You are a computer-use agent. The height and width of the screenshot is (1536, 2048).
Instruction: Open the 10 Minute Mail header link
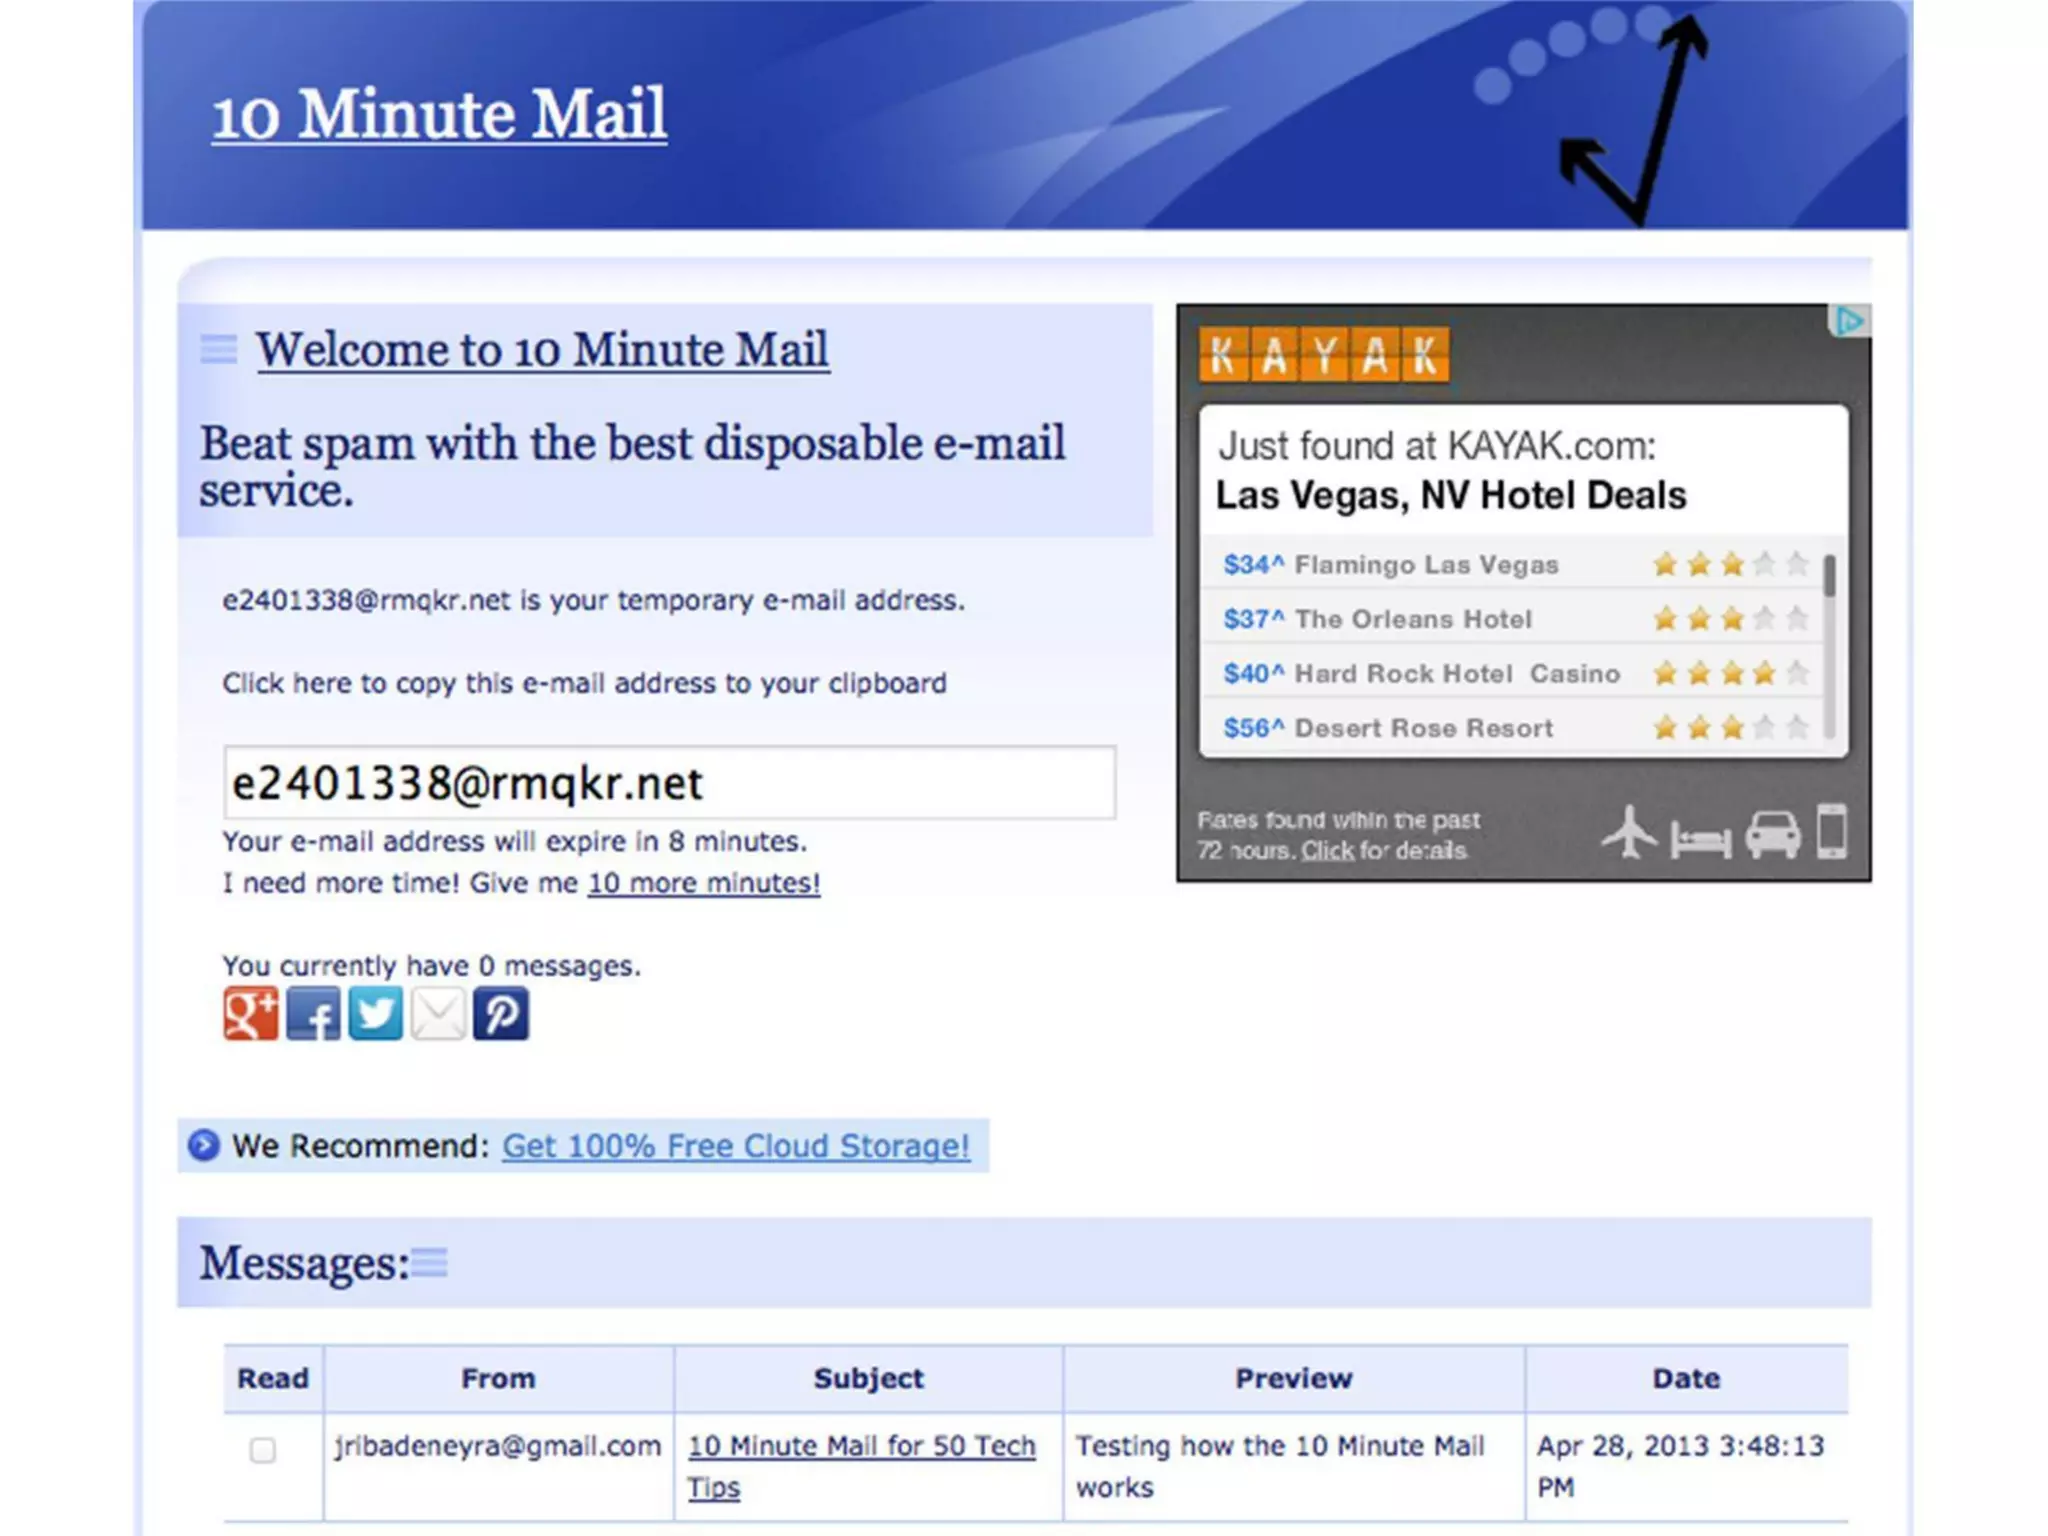coord(439,114)
